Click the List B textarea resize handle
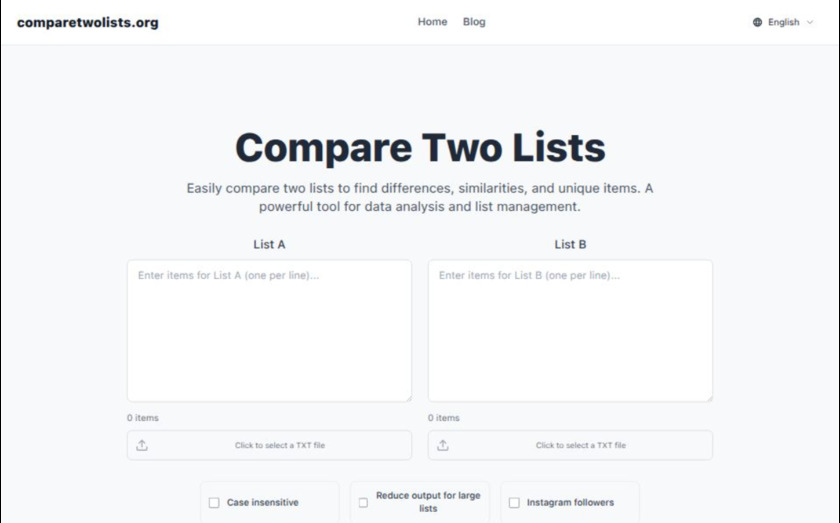 pos(708,397)
